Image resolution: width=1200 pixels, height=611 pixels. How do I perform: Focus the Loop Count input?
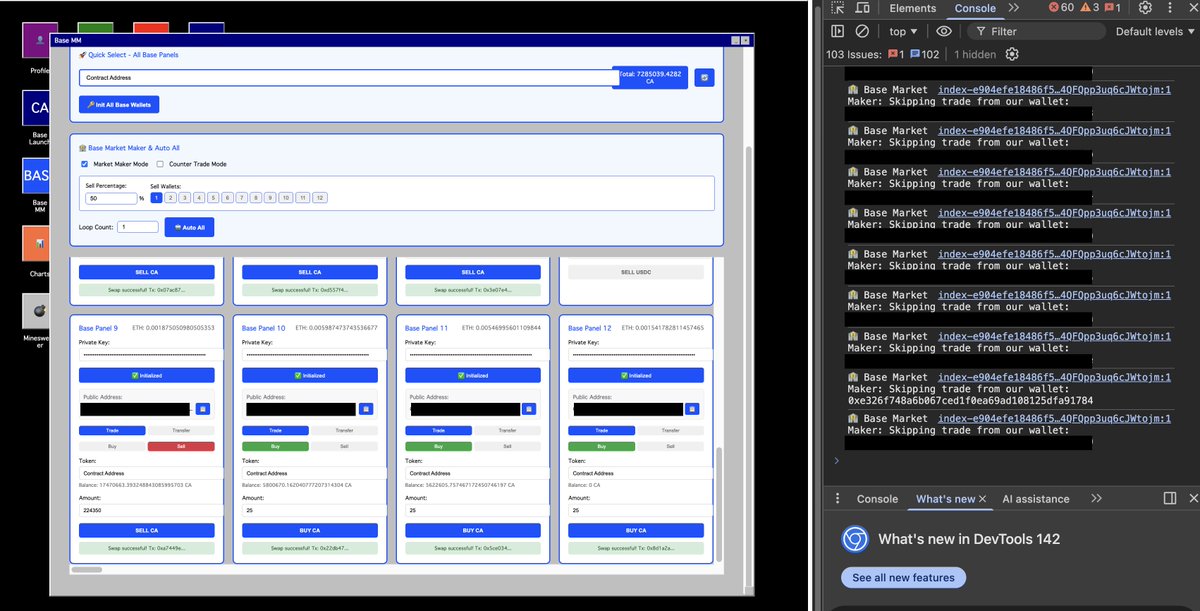tap(138, 227)
